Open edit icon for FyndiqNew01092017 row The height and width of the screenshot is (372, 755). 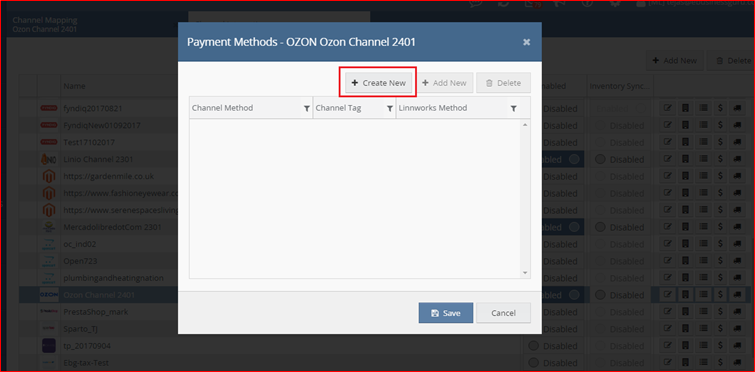tap(667, 126)
